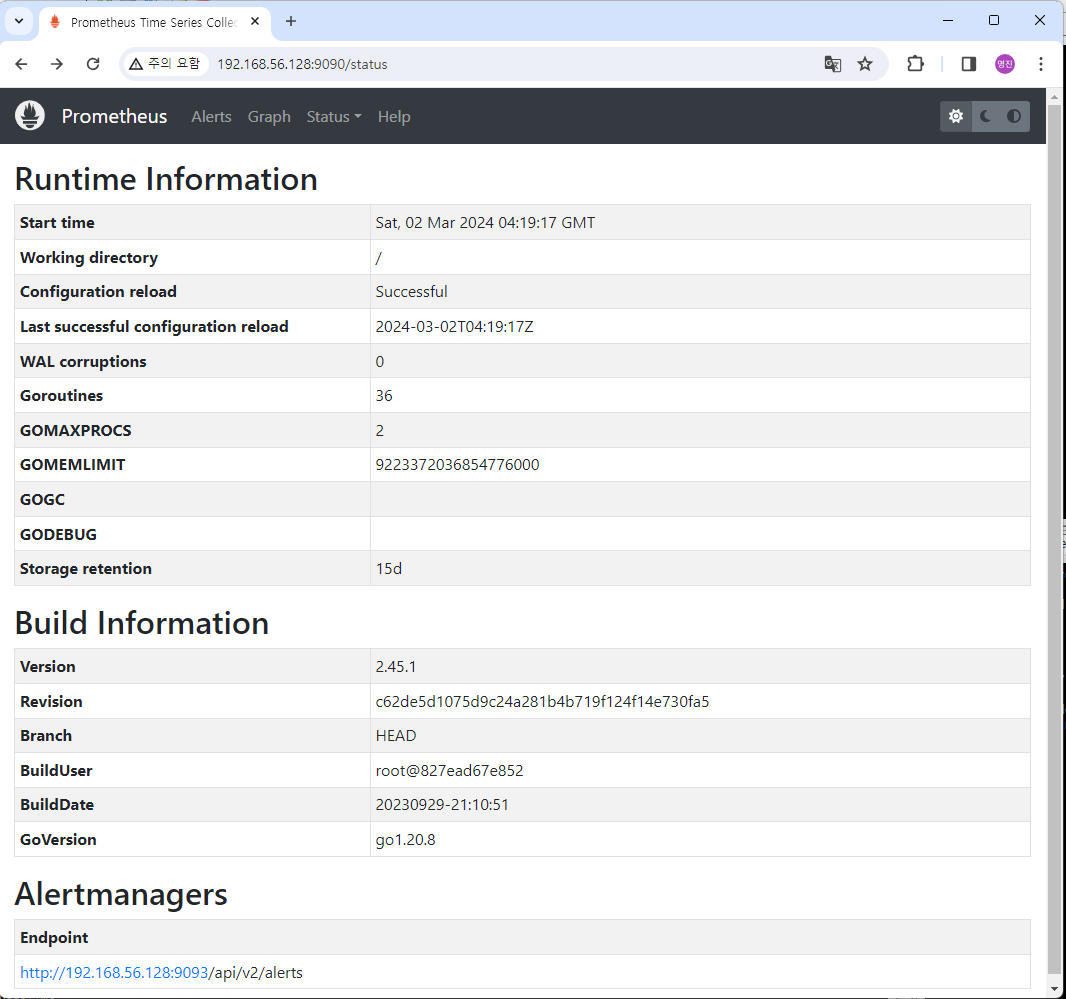The height and width of the screenshot is (999, 1066).
Task: Click the 'Successful' configuration reload value
Action: coord(411,292)
